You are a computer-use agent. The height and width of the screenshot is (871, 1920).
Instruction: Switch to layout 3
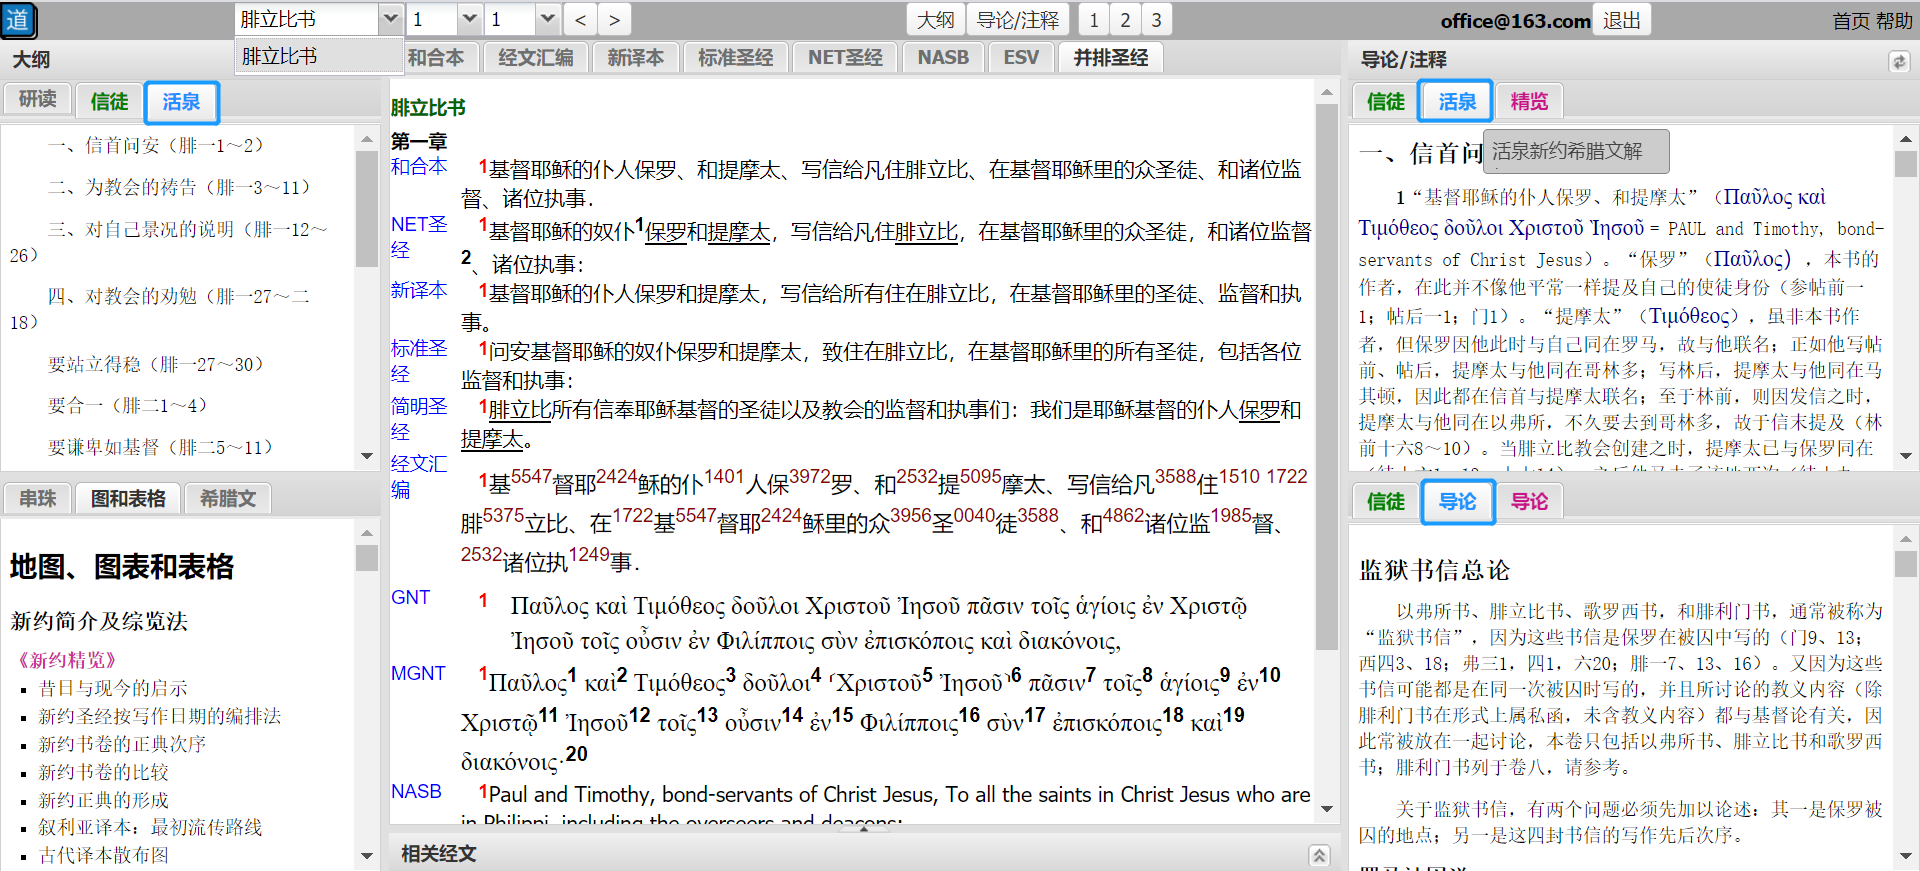click(x=1157, y=20)
